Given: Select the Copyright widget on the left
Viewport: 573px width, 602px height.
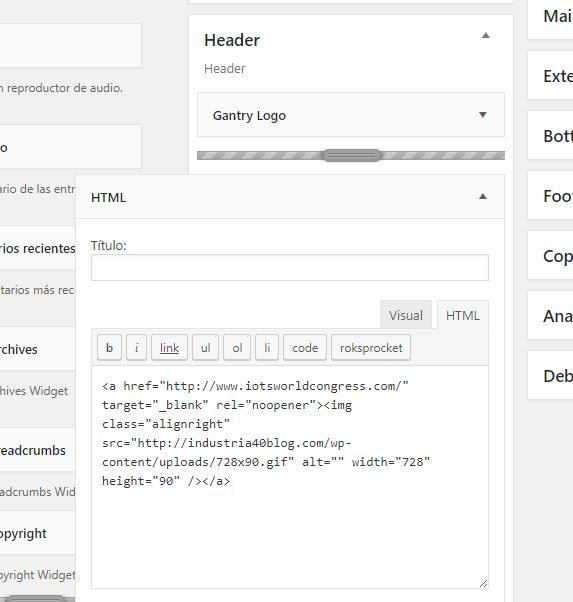Looking at the screenshot, I should pos(38,533).
